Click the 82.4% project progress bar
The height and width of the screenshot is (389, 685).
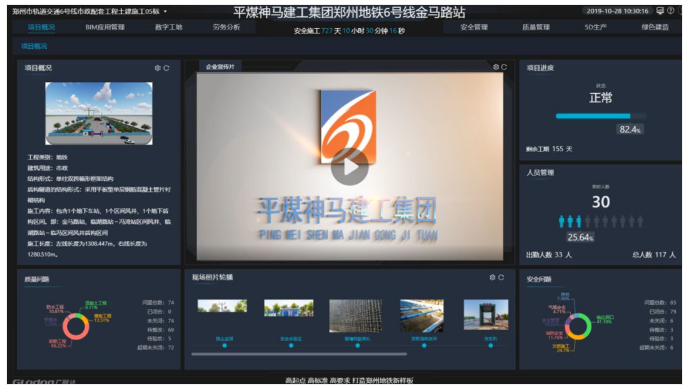[601, 116]
